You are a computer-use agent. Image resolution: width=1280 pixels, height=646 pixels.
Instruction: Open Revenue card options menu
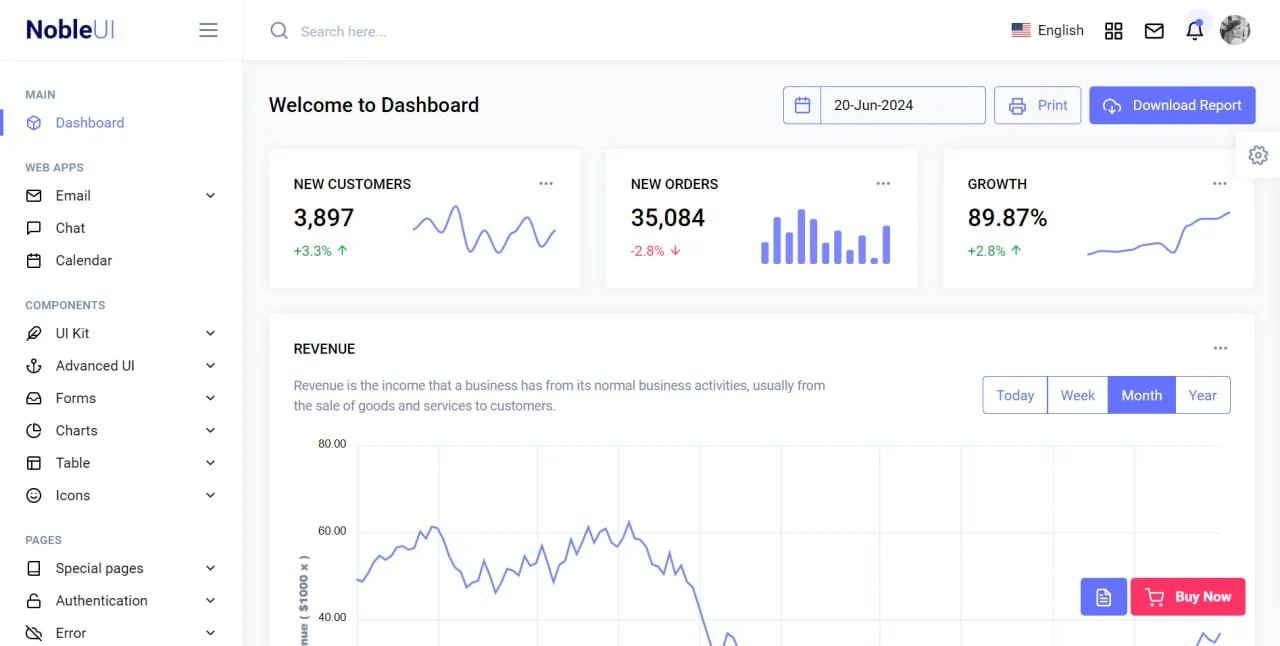1220,348
